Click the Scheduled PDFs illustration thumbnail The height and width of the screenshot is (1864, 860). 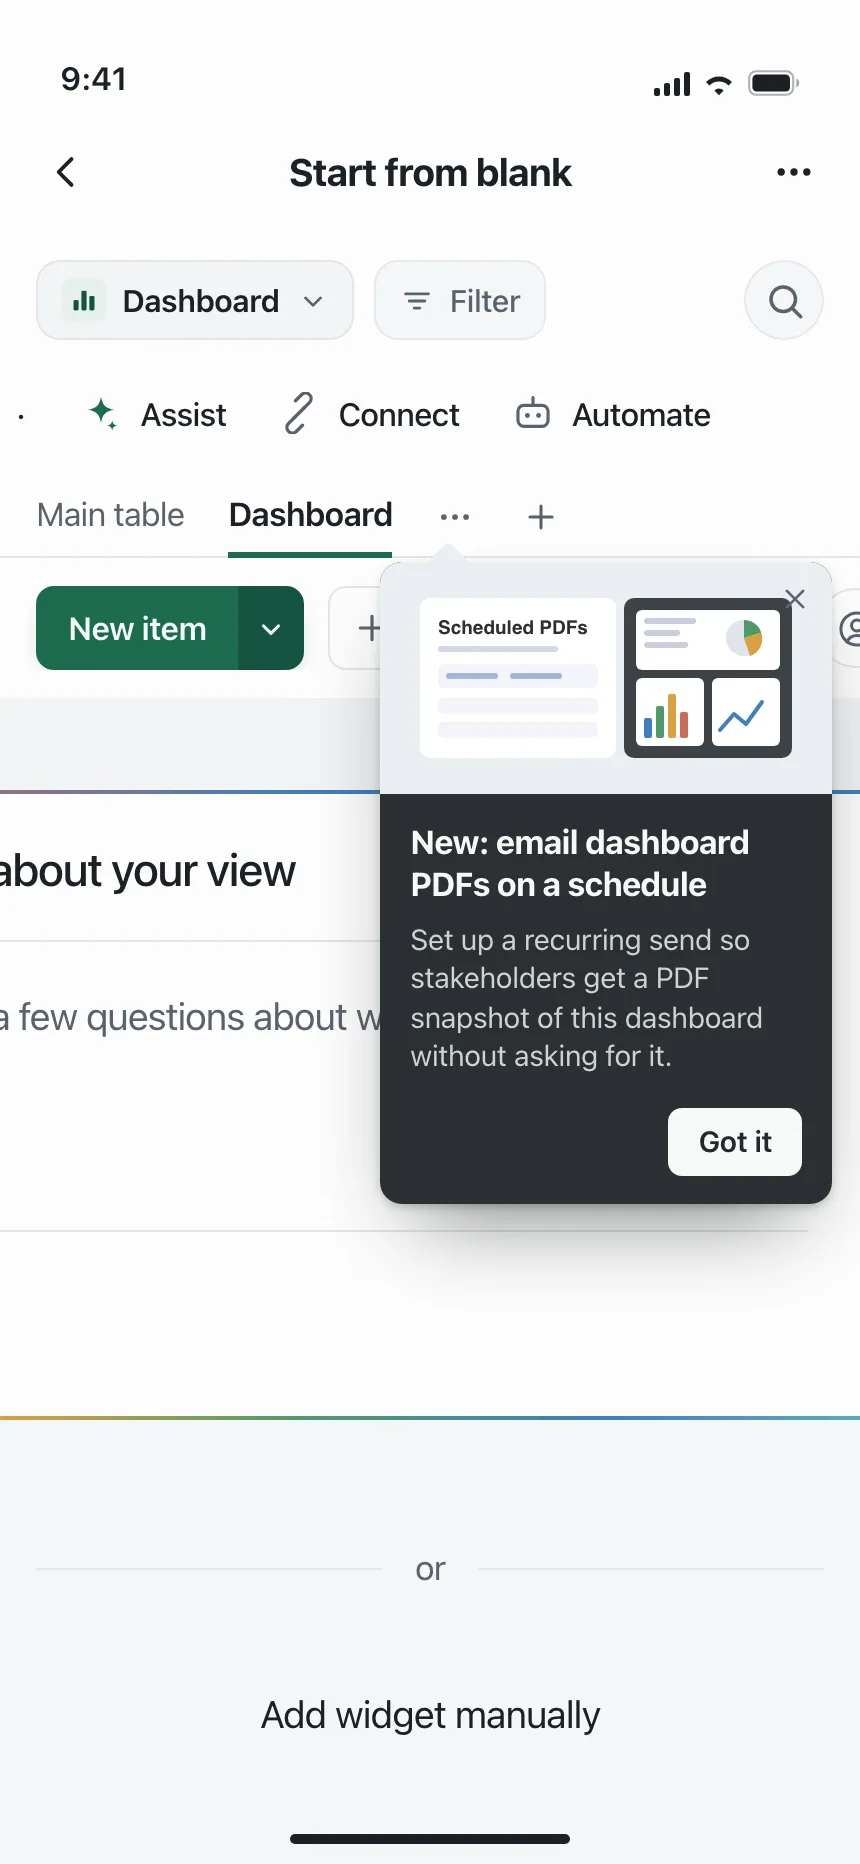pyautogui.click(x=518, y=678)
